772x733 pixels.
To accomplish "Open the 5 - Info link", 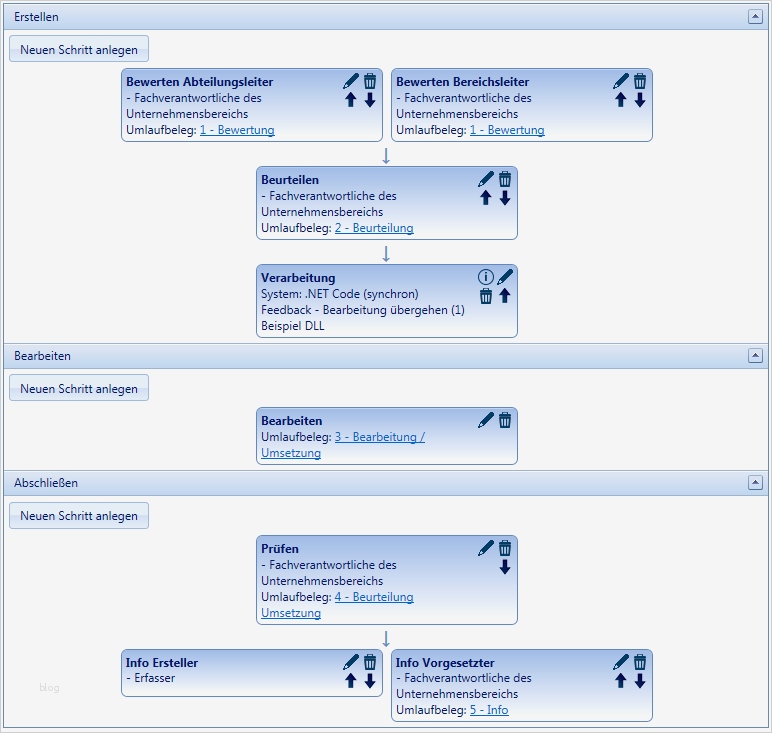I will (489, 710).
